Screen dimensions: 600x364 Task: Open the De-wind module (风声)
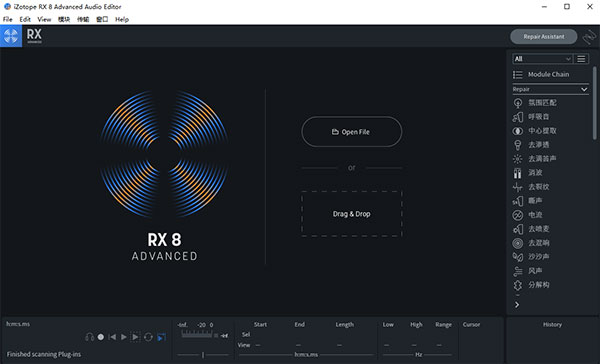[x=528, y=271]
